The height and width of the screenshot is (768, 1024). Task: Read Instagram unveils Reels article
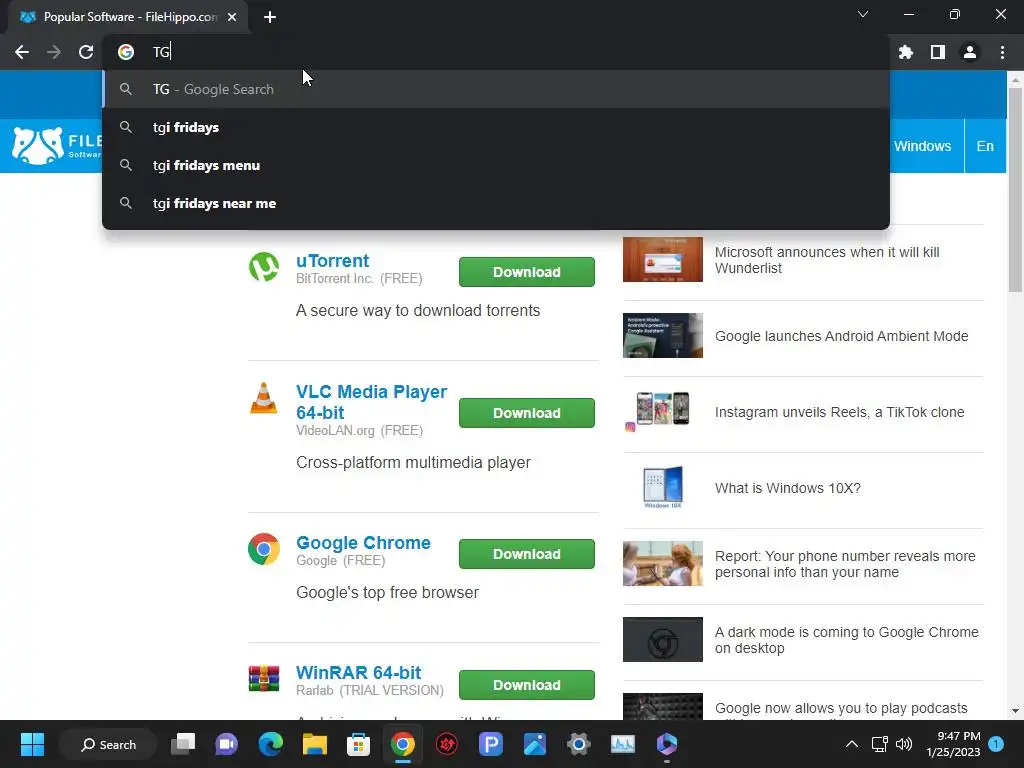click(x=839, y=412)
